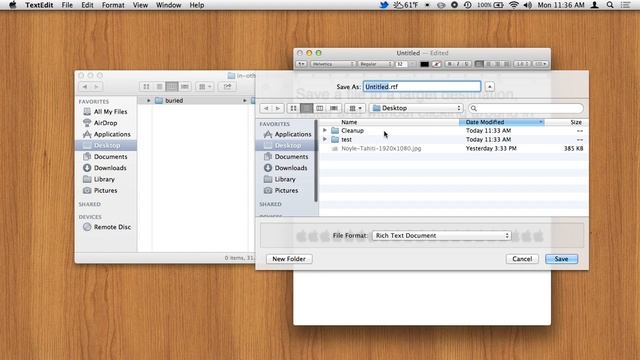Open Downloads in Finder window sidebar
The height and width of the screenshot is (360, 640).
coord(105,168)
